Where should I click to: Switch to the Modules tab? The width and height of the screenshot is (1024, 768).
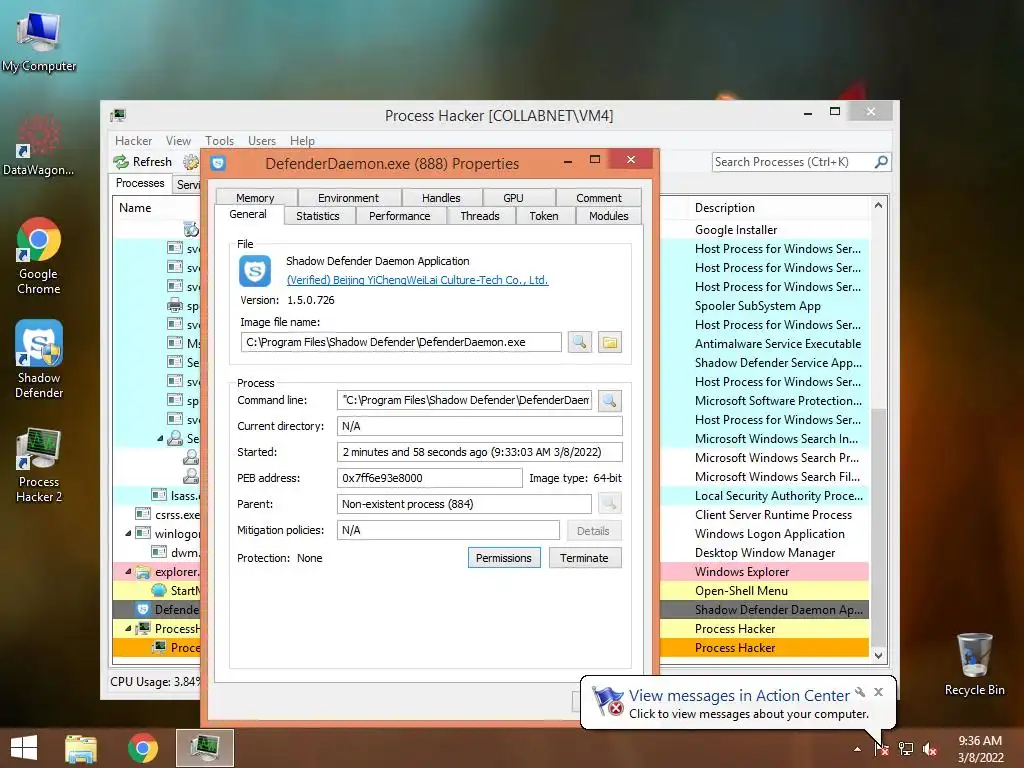pos(609,216)
